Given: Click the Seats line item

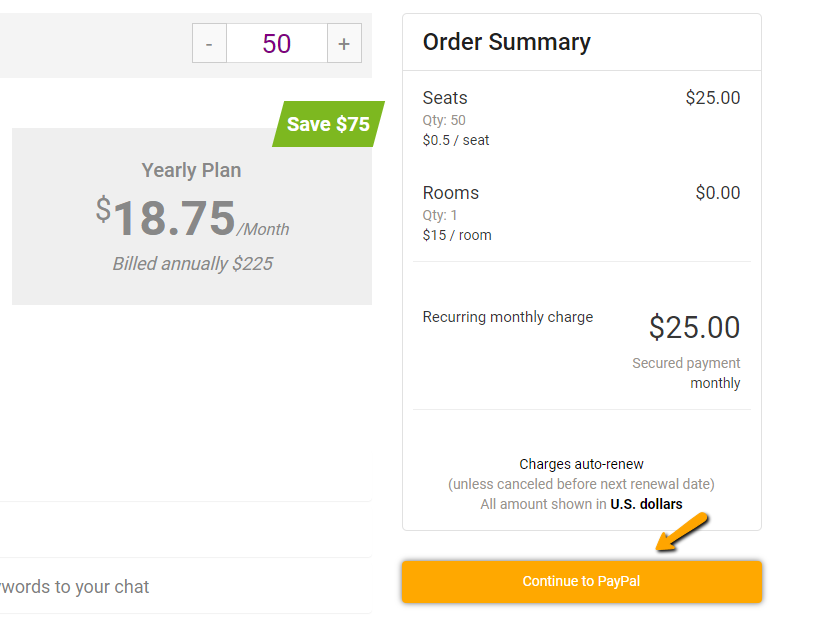Looking at the screenshot, I should [x=444, y=98].
